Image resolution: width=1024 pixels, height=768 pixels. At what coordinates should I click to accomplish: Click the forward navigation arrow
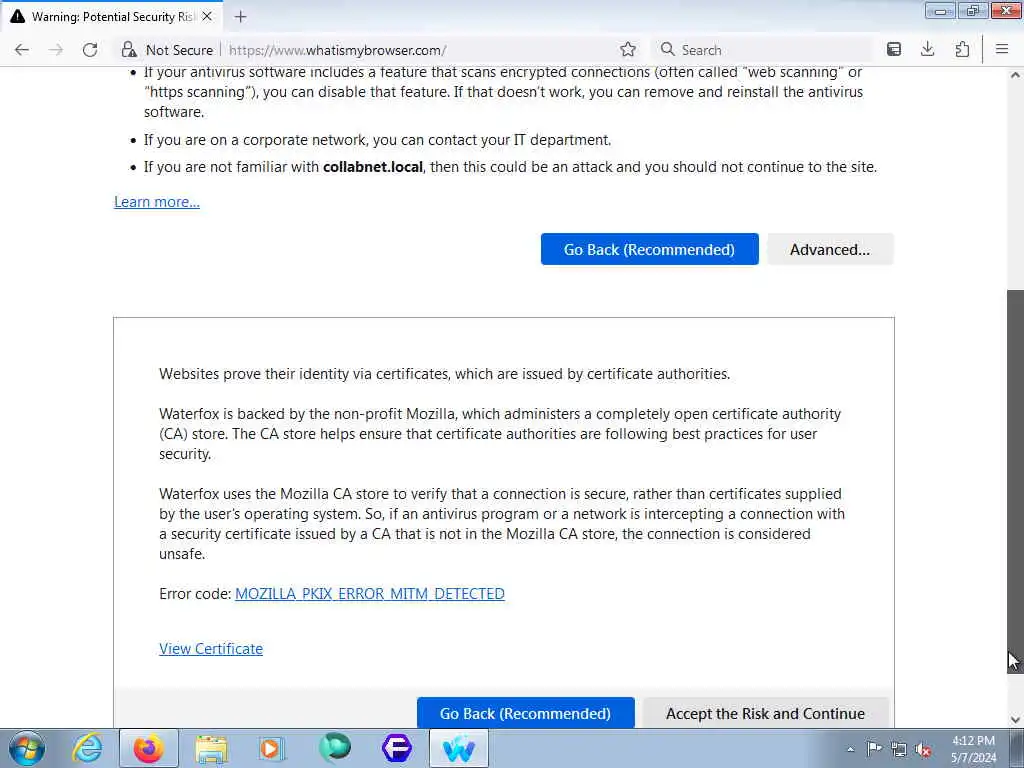56,50
